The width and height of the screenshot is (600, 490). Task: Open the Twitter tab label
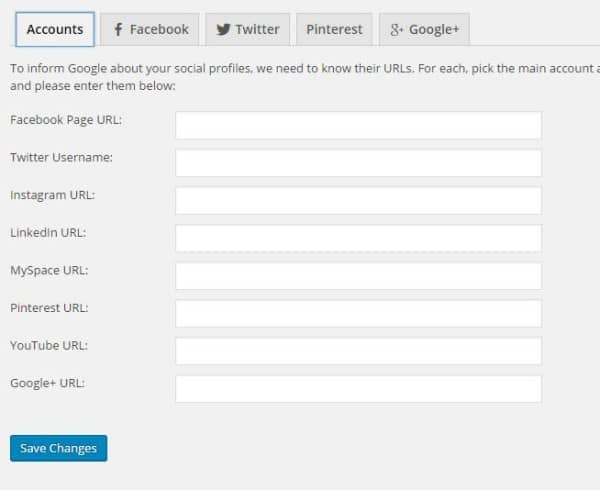click(258, 29)
